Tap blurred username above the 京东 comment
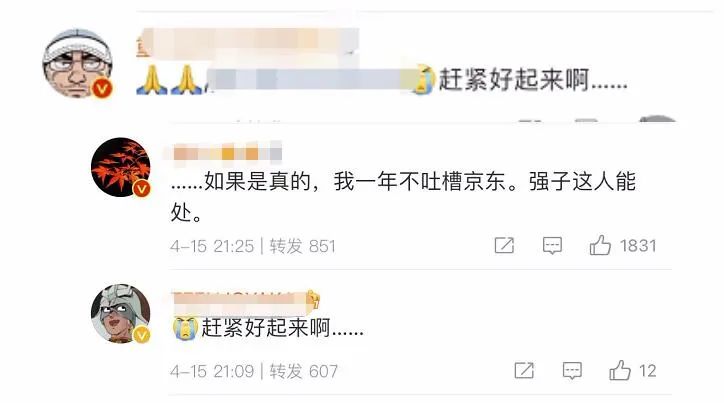The image size is (724, 403). 227,153
